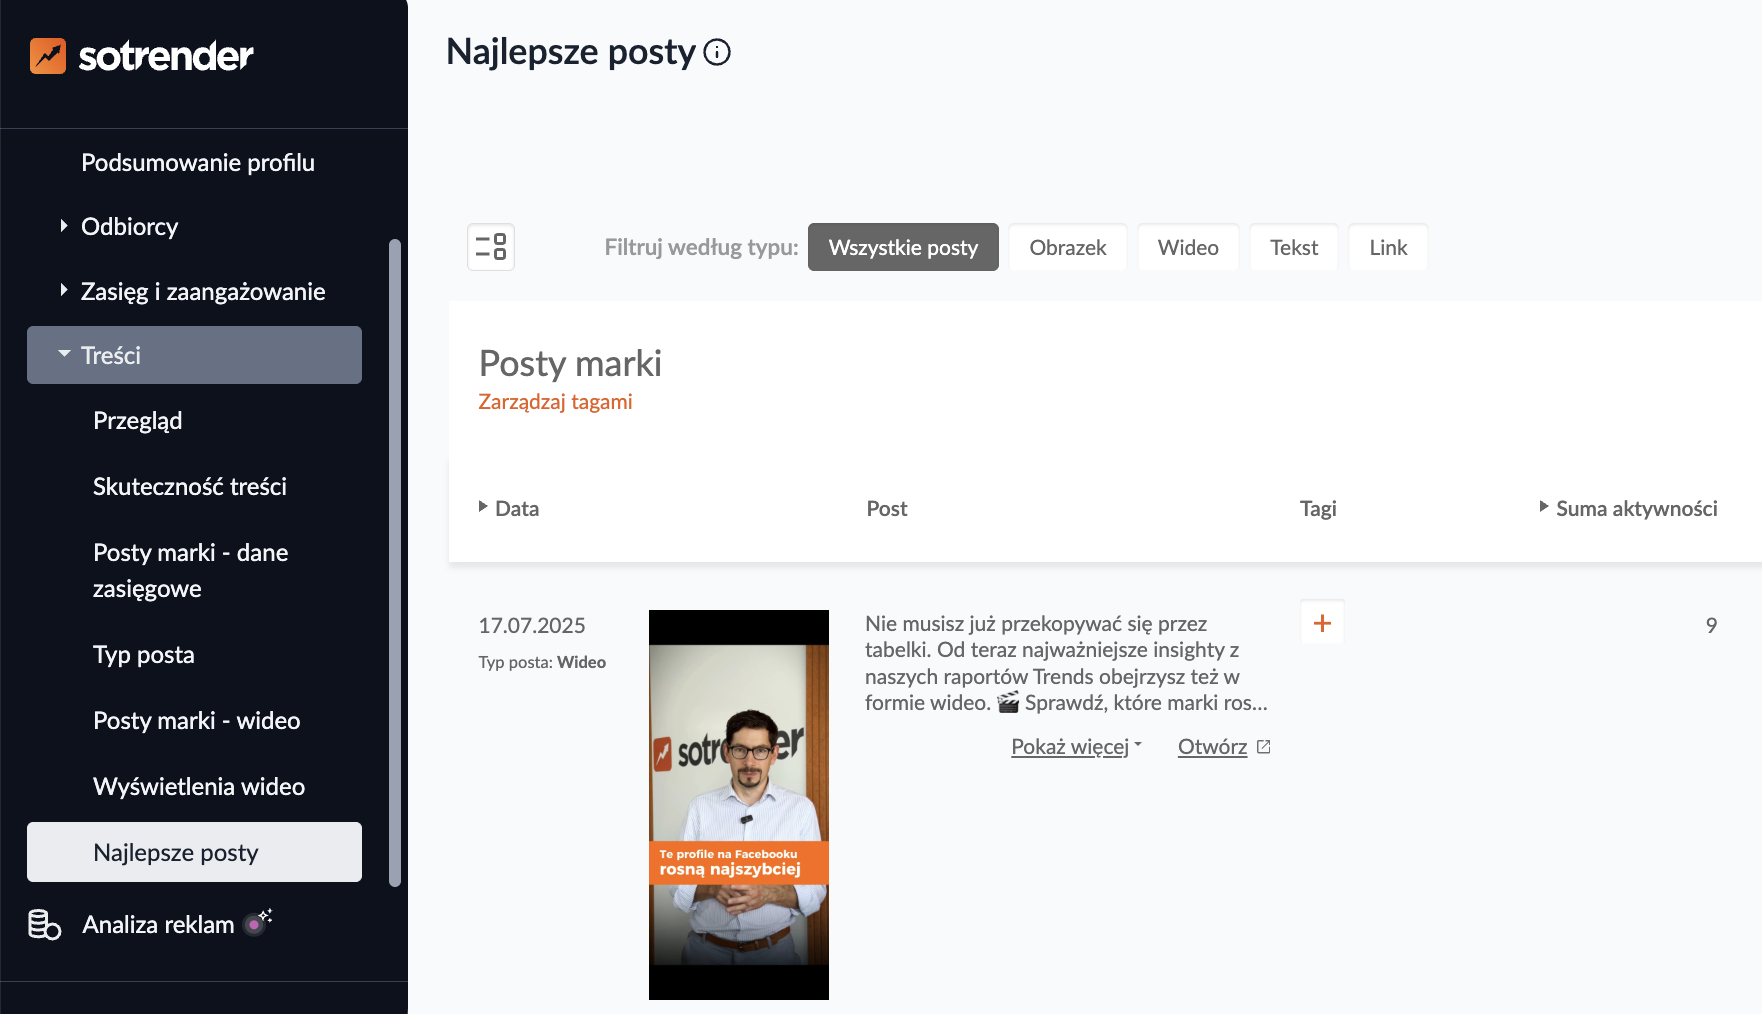Open the Najlepsze posty info icon
Image resolution: width=1762 pixels, height=1014 pixels.
(x=717, y=52)
